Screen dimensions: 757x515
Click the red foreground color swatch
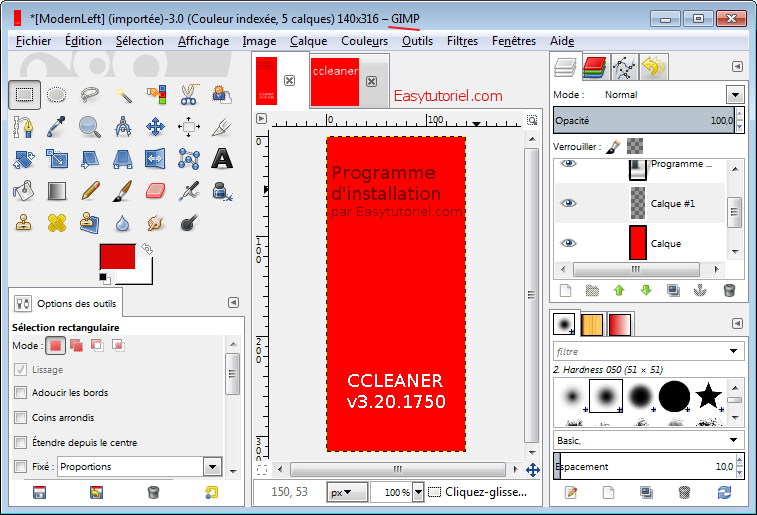[117, 257]
